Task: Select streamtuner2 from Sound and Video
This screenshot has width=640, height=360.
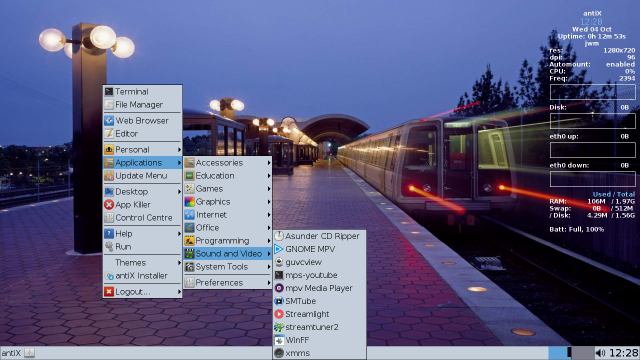Action: coord(319,327)
